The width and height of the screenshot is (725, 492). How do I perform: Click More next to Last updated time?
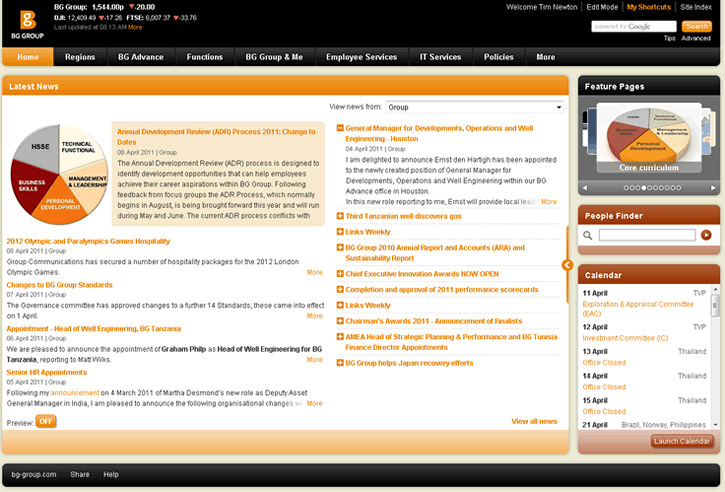pos(135,27)
